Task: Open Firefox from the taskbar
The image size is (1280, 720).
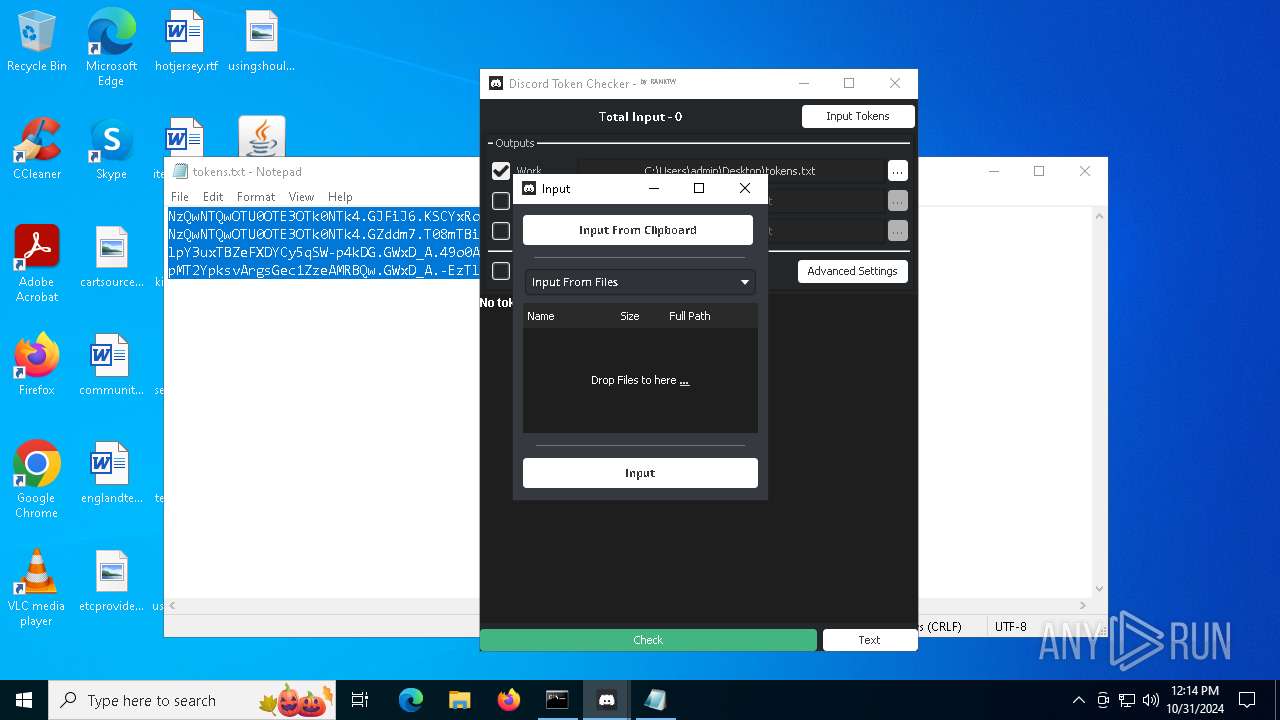Action: [508, 700]
